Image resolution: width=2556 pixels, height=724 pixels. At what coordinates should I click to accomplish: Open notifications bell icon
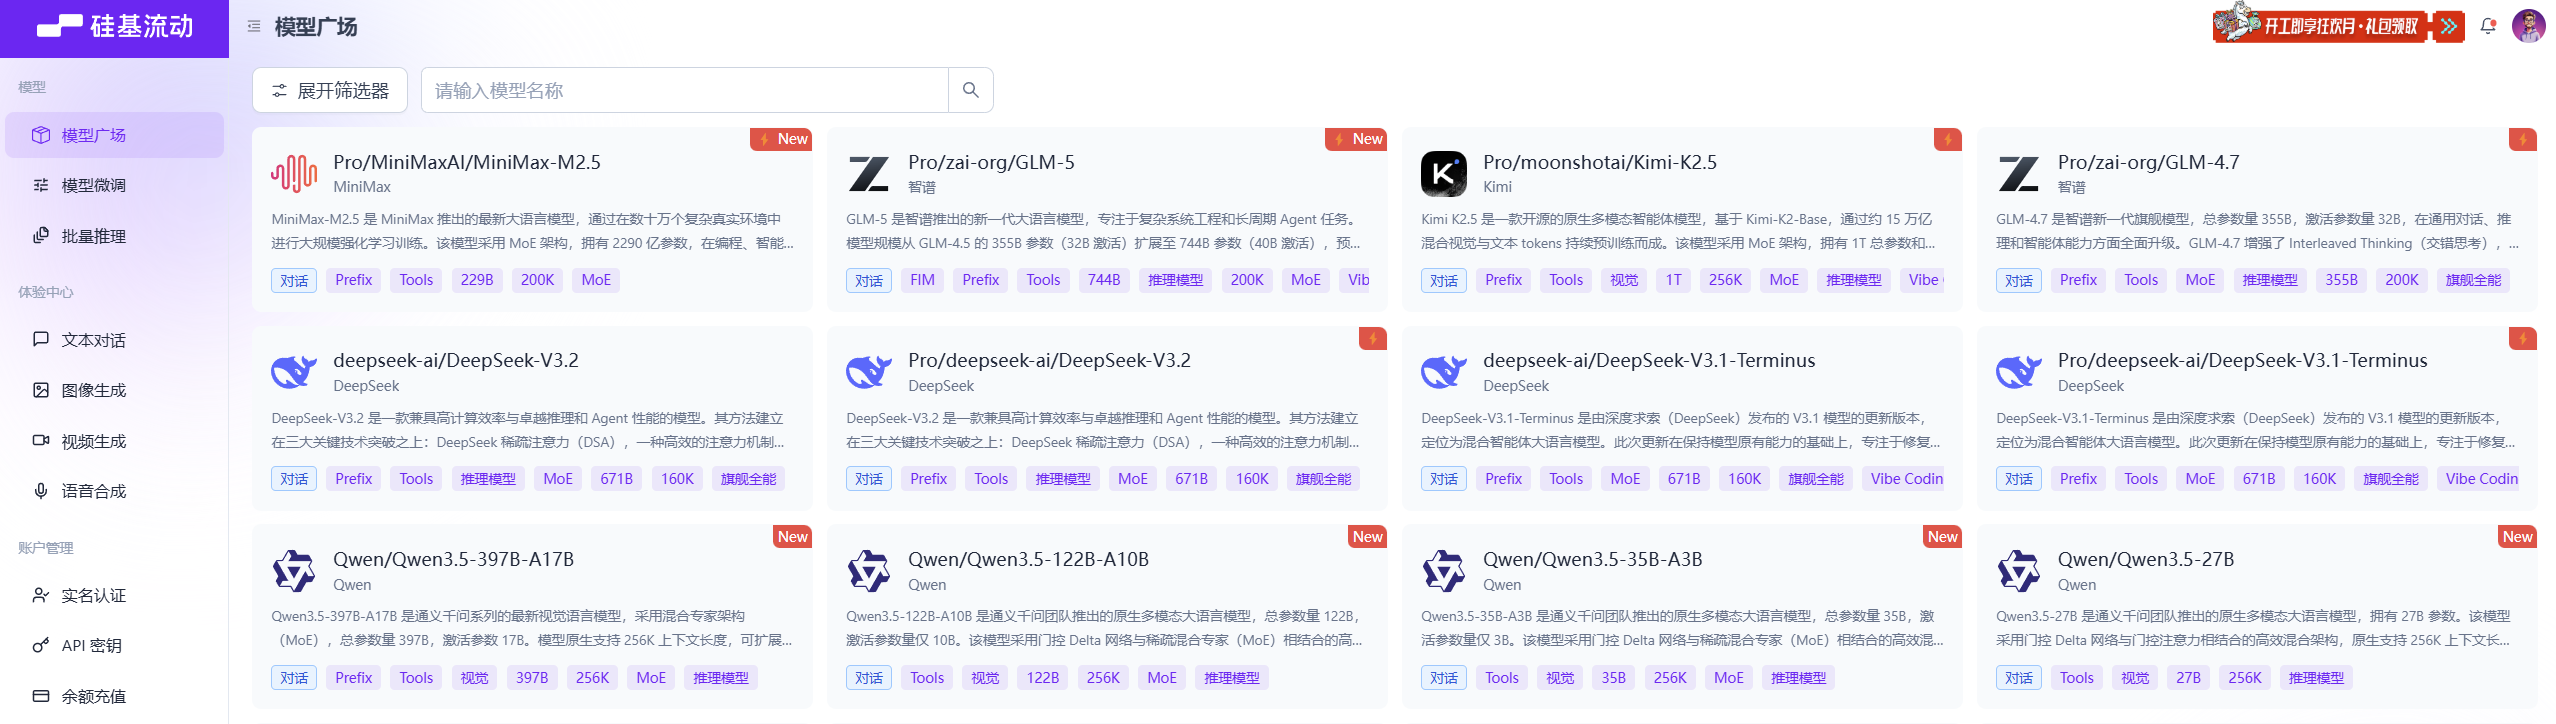click(x=2488, y=26)
